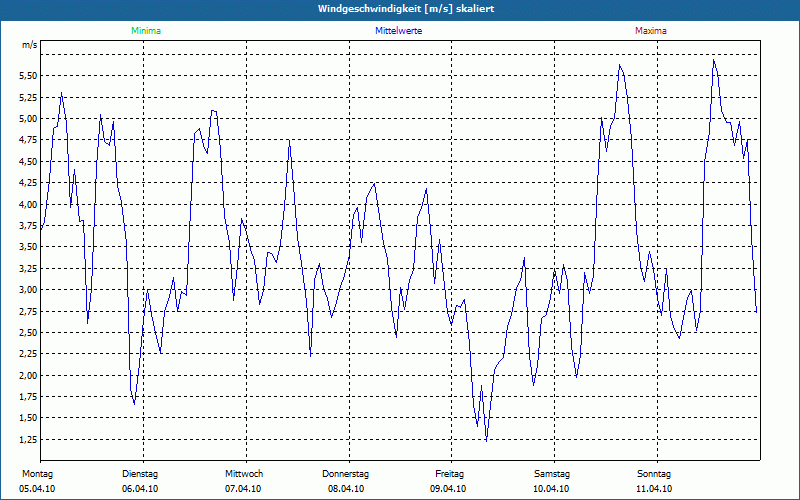Click the 2,00 y-axis value
This screenshot has height=500, width=800.
point(29,376)
